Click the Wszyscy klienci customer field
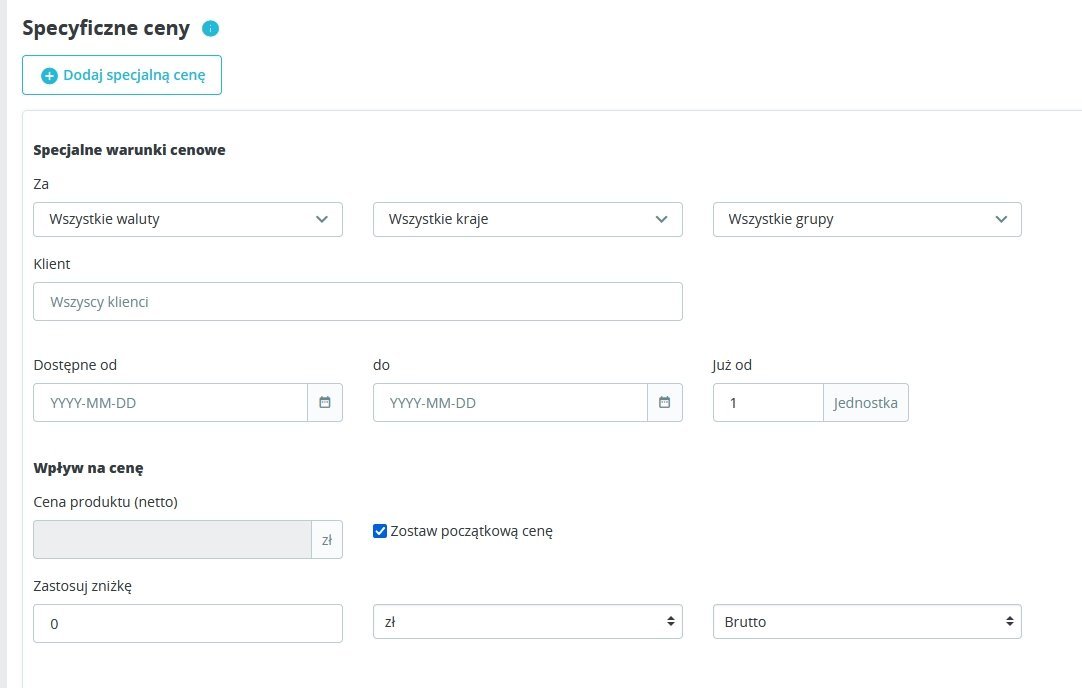1082x688 pixels. 357,301
